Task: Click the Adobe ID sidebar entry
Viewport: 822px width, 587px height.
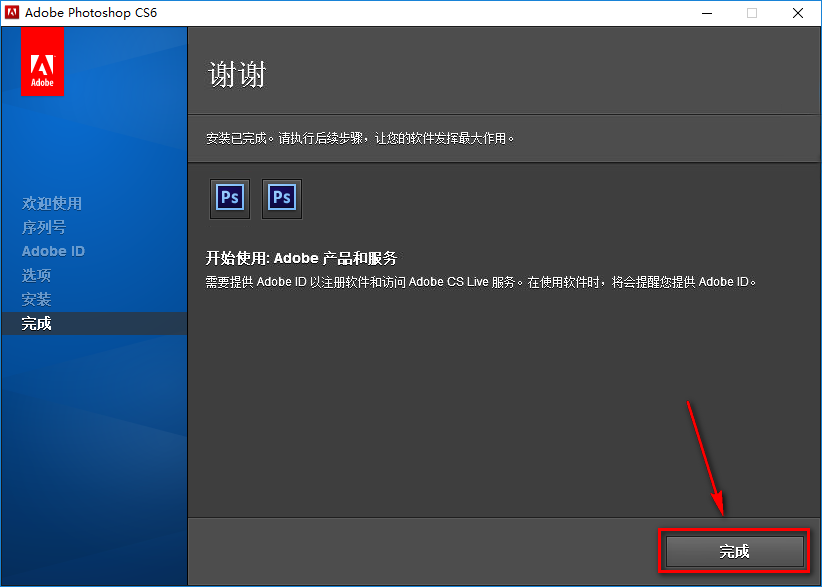Action: [53, 251]
